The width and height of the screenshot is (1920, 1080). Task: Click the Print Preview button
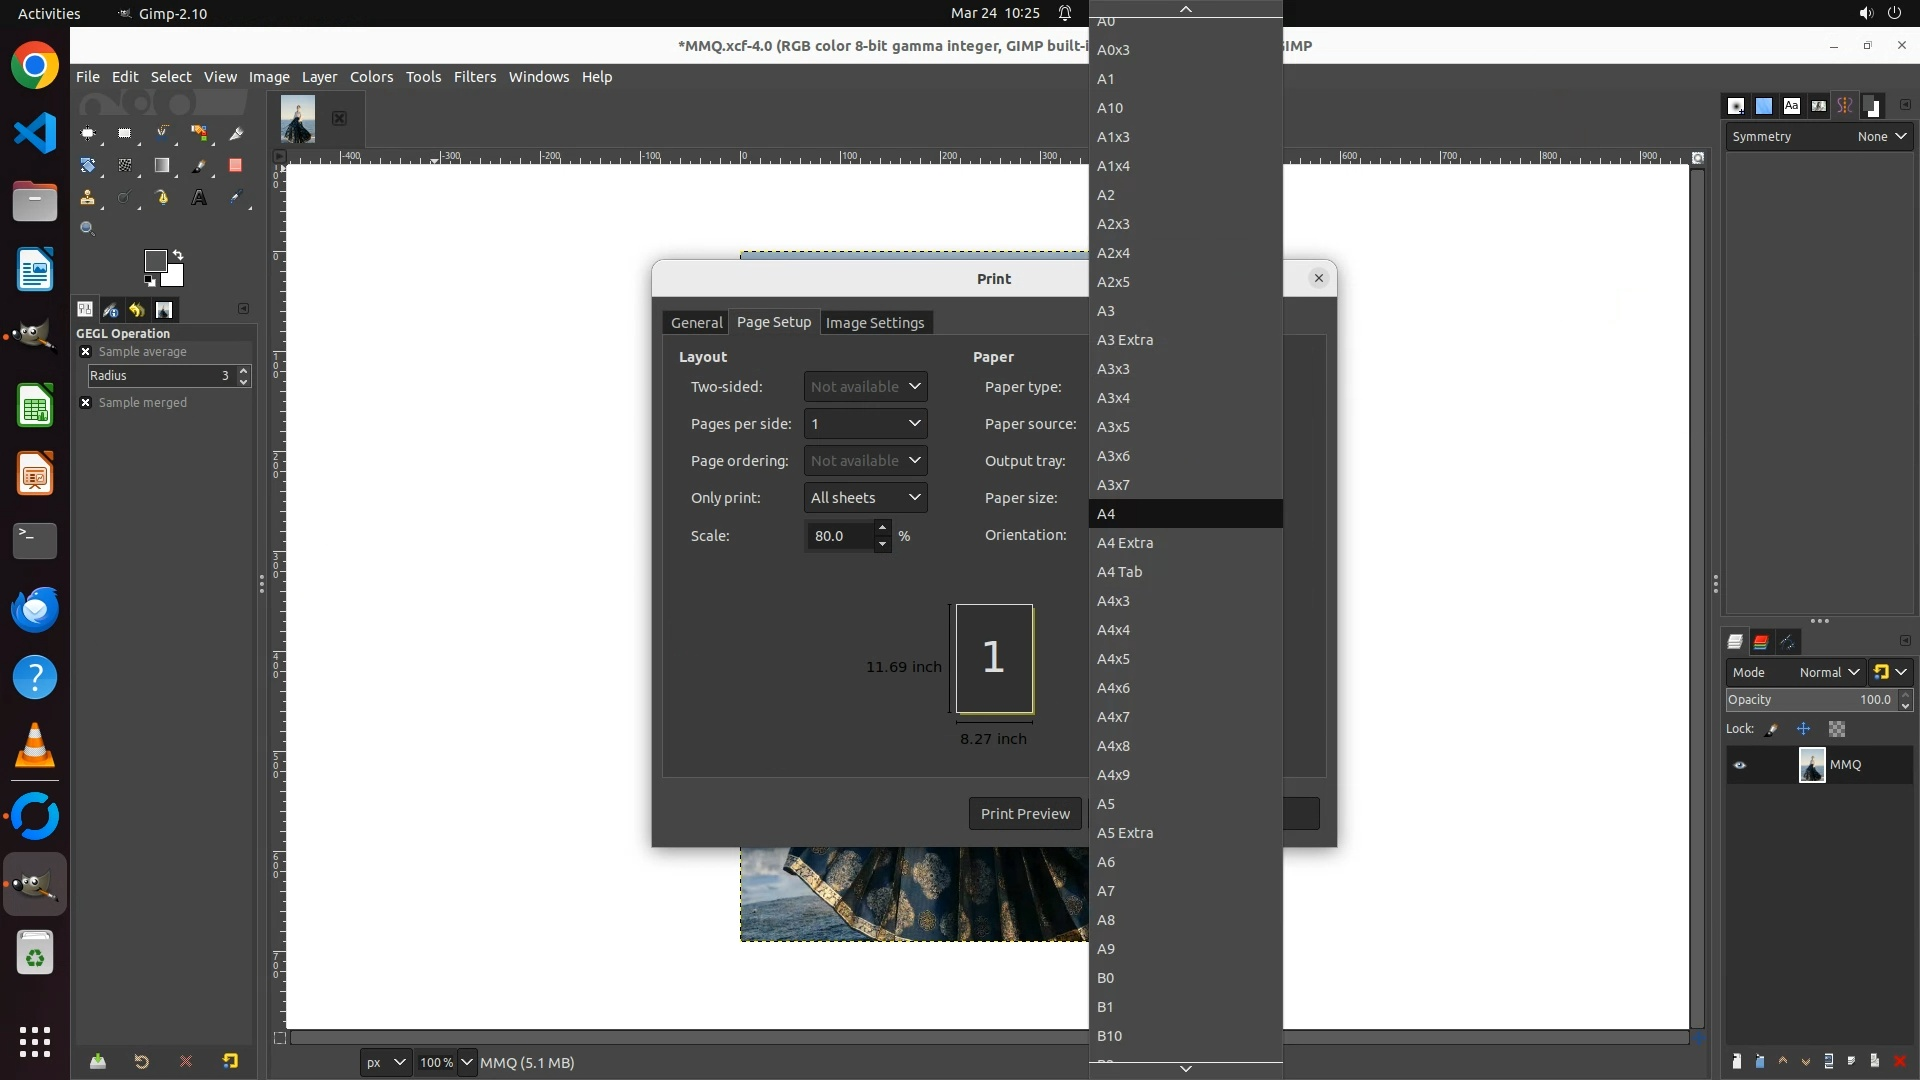[1024, 814]
